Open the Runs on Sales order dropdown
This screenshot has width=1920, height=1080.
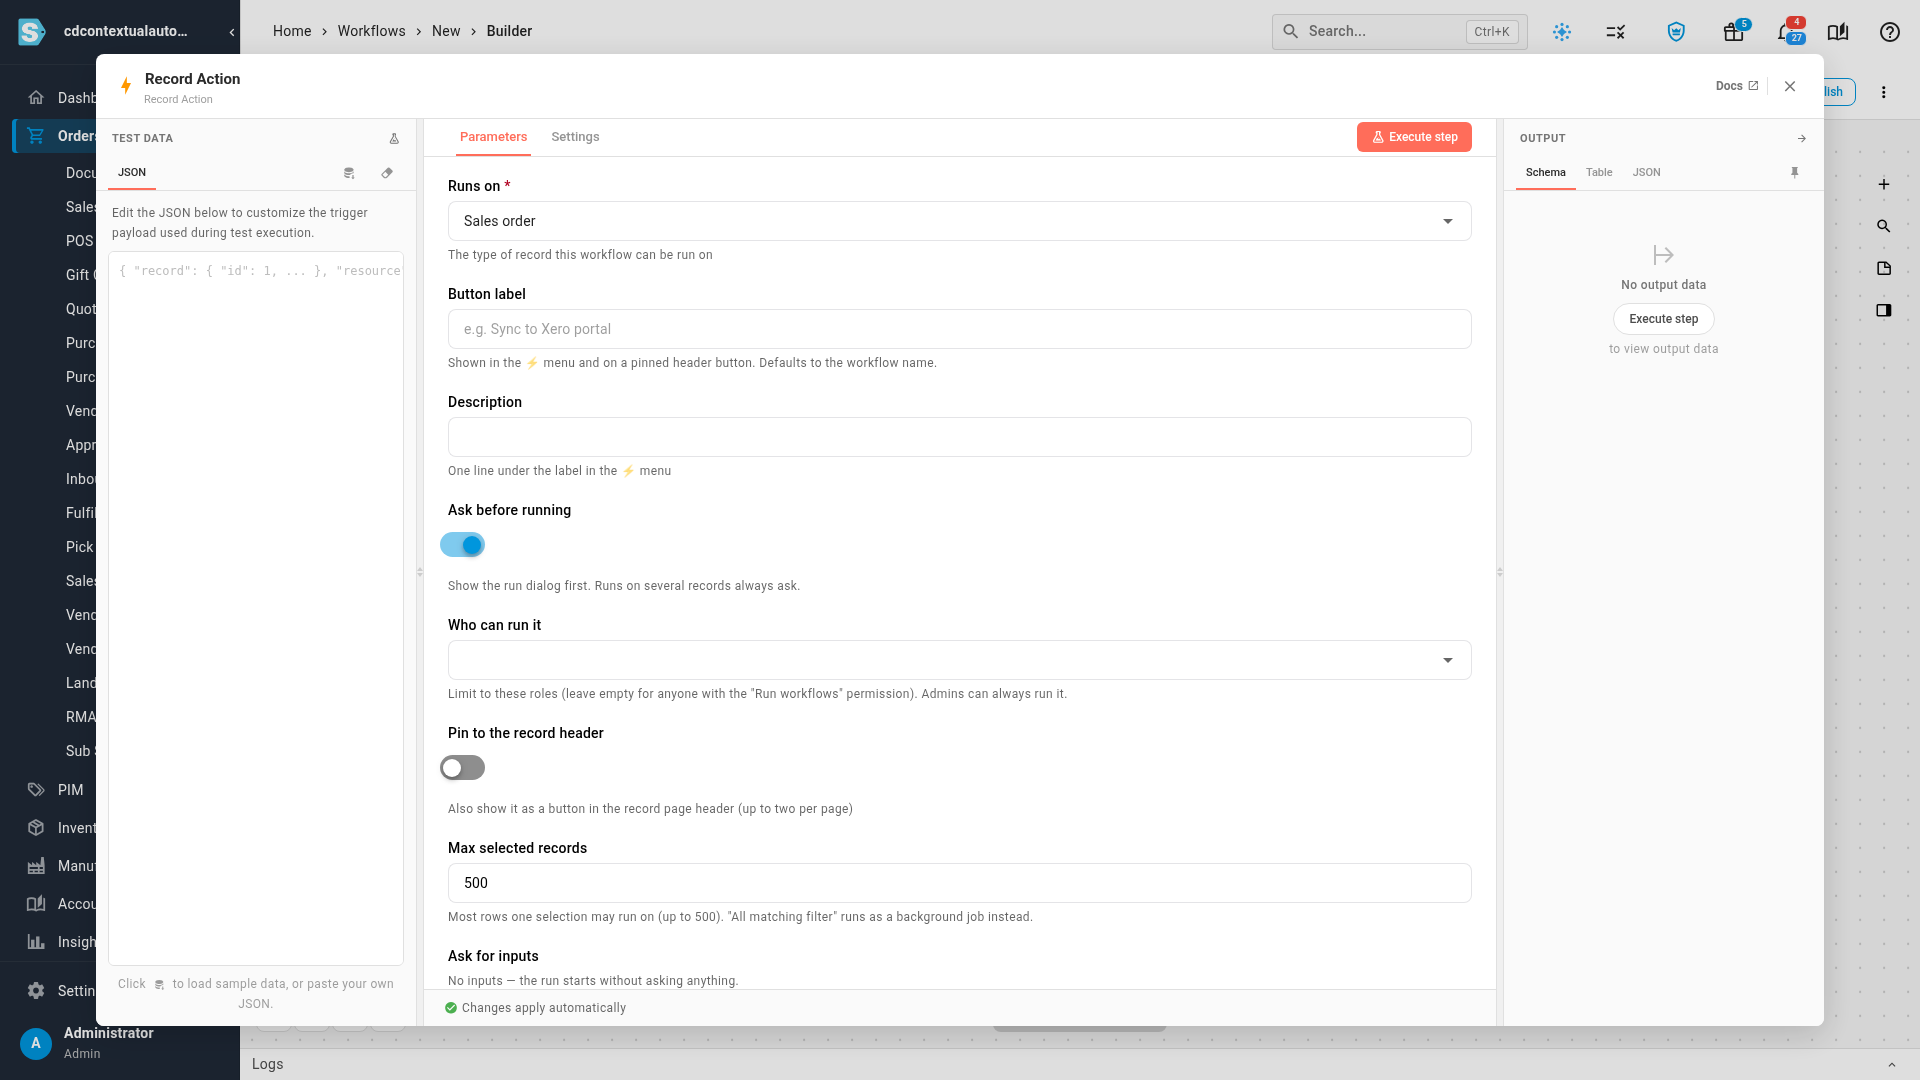coord(959,221)
